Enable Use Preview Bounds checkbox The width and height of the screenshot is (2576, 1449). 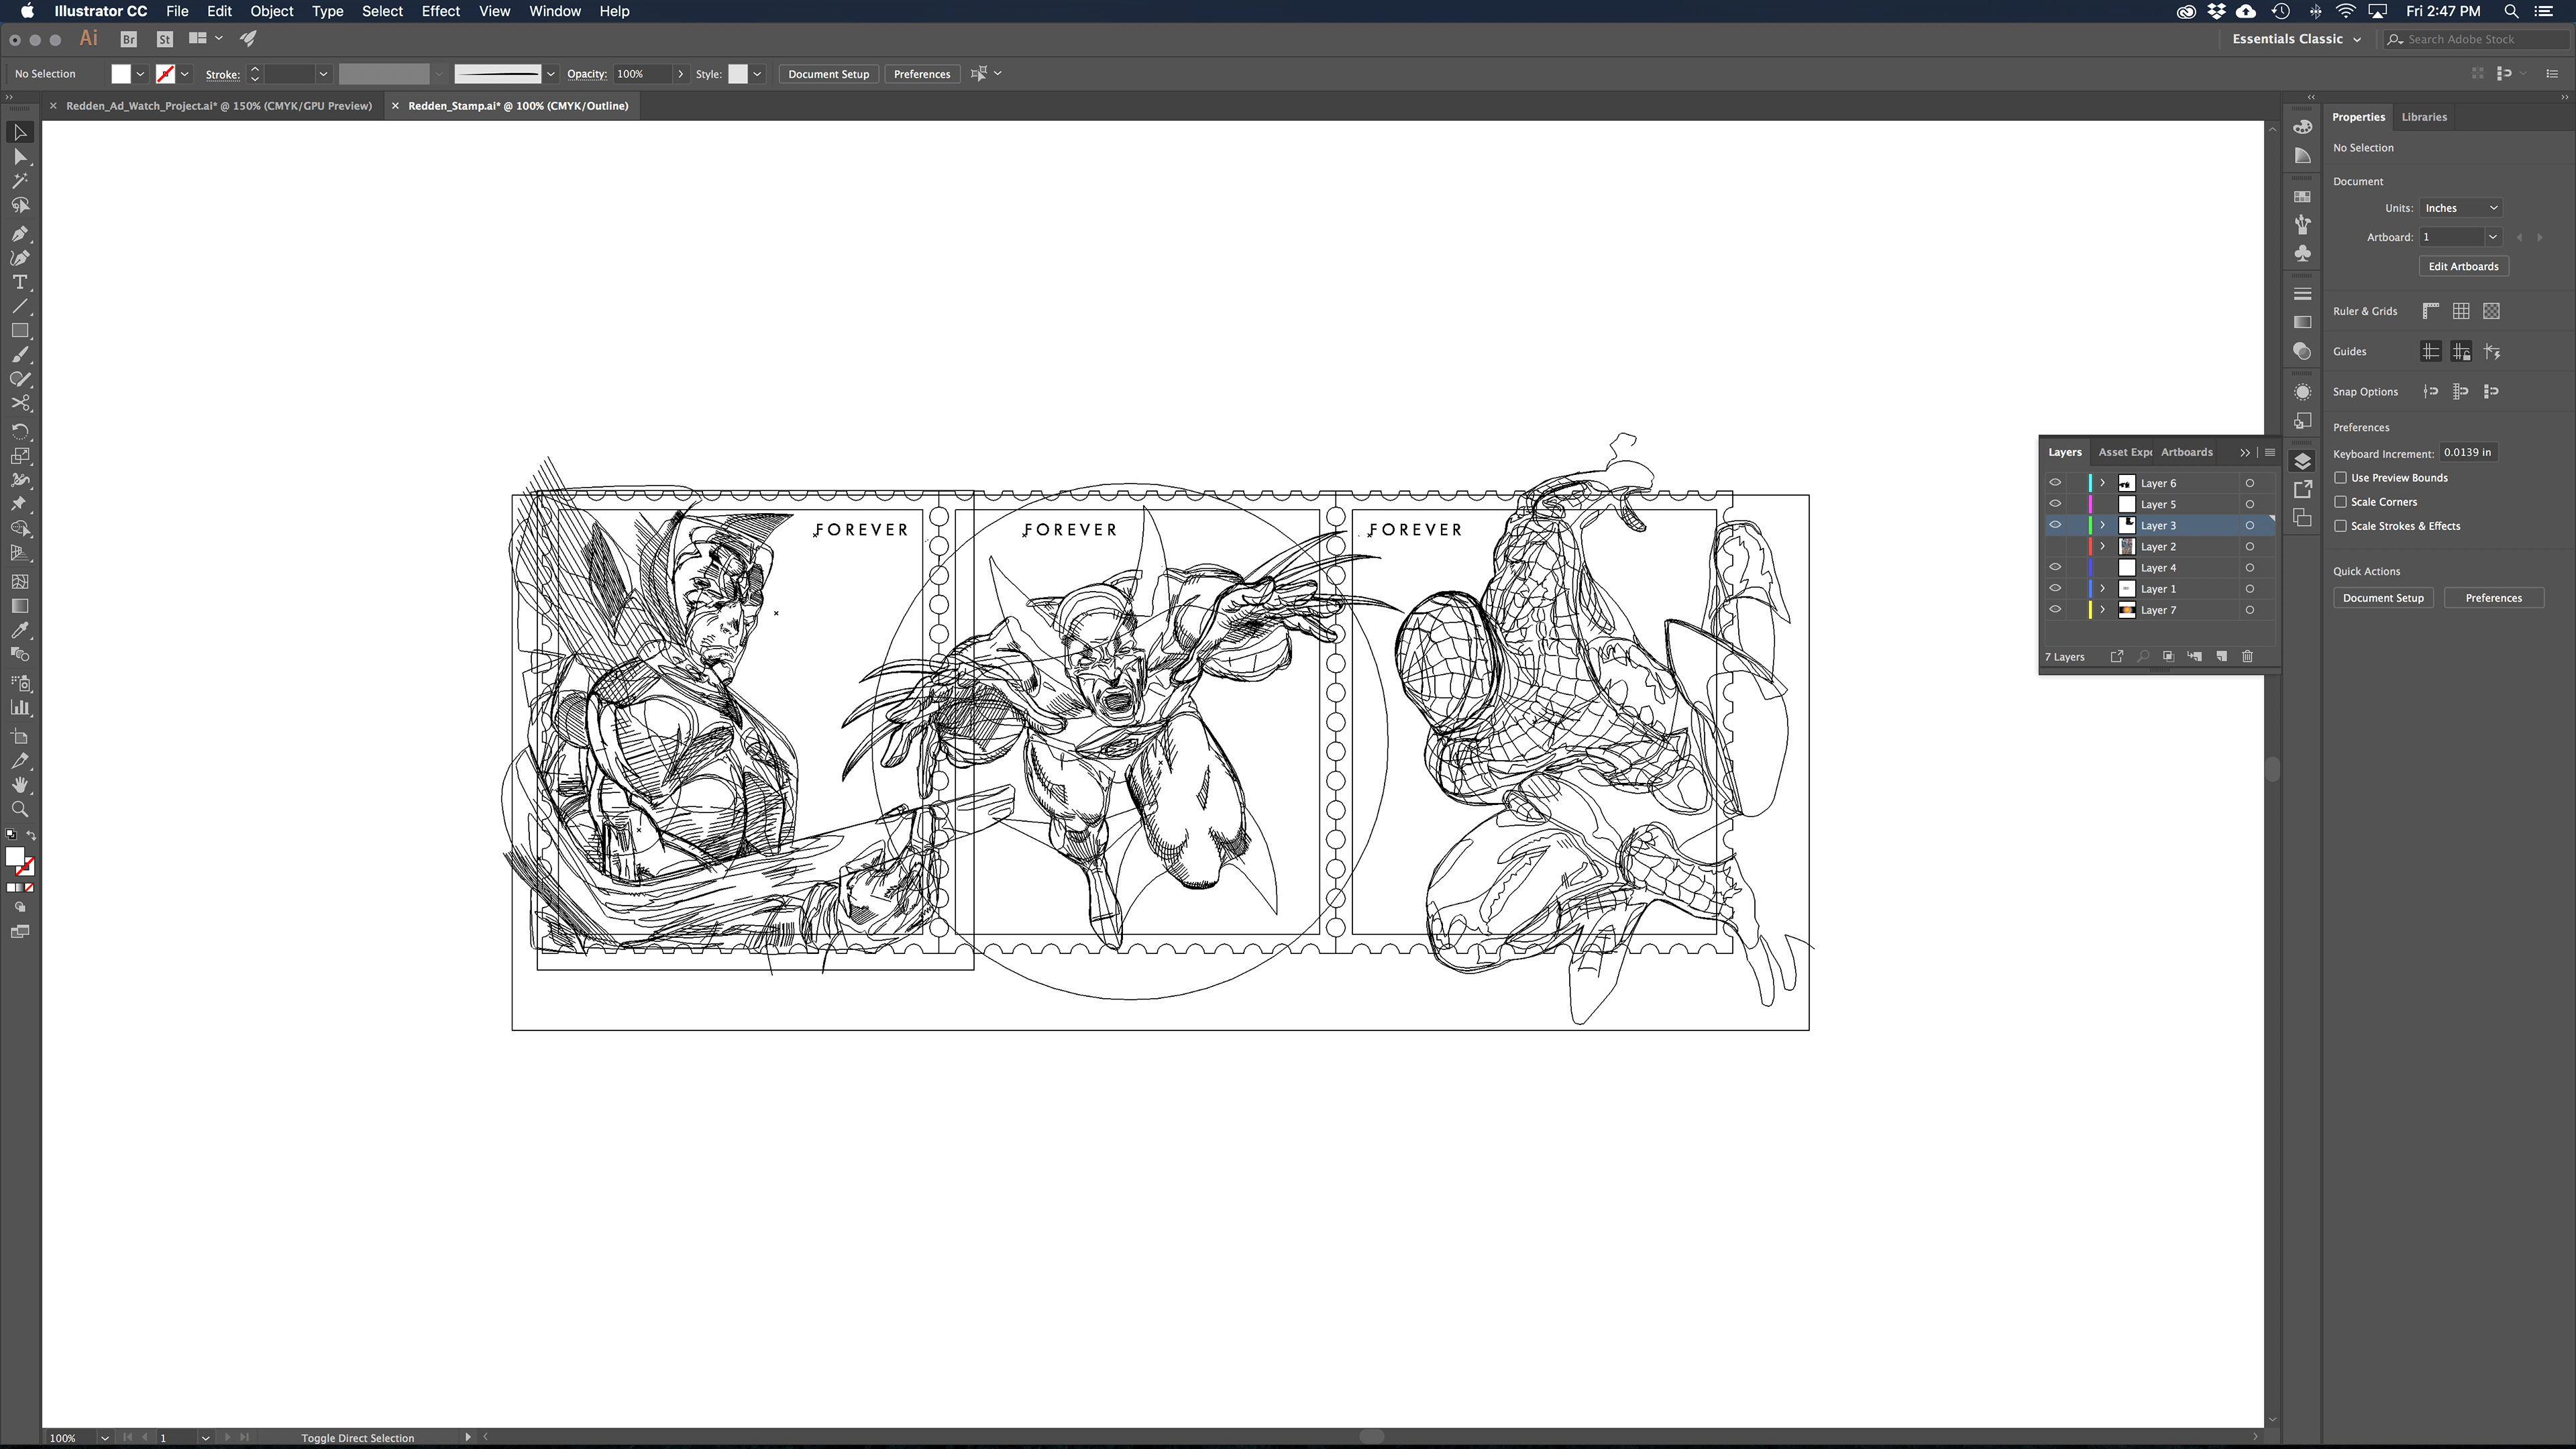click(2340, 477)
